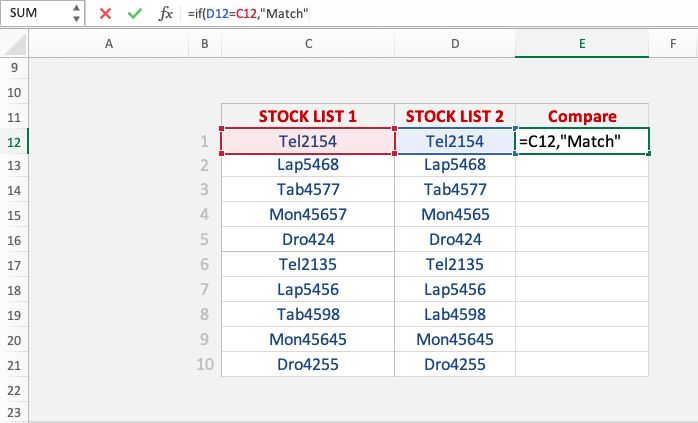Screen dimensions: 698x423
Task: Click Tab4577 in Stock List 2
Action: pos(455,190)
